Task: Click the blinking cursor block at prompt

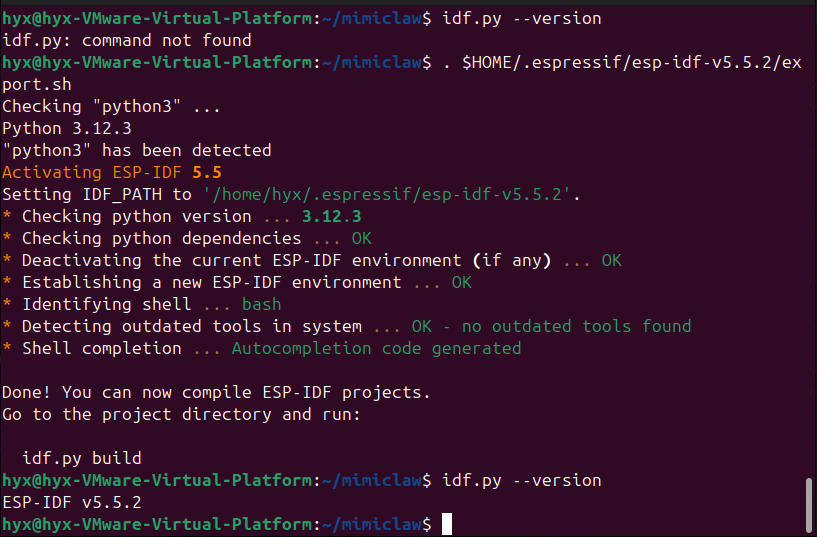Action: [447, 524]
